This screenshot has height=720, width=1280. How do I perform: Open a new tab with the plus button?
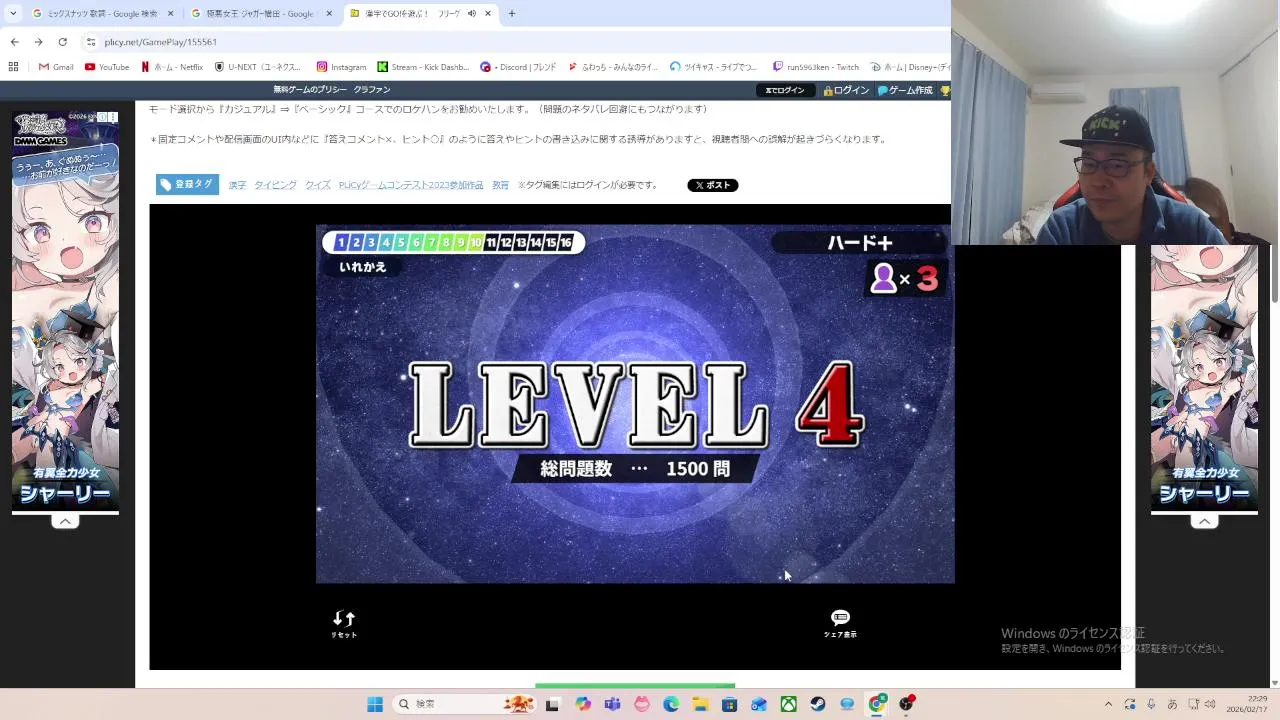(512, 14)
